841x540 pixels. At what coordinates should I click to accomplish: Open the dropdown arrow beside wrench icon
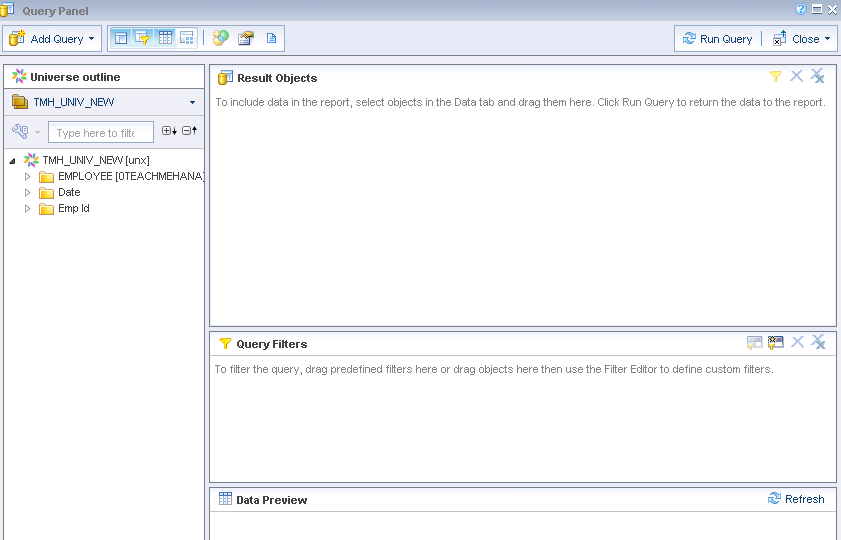38,132
